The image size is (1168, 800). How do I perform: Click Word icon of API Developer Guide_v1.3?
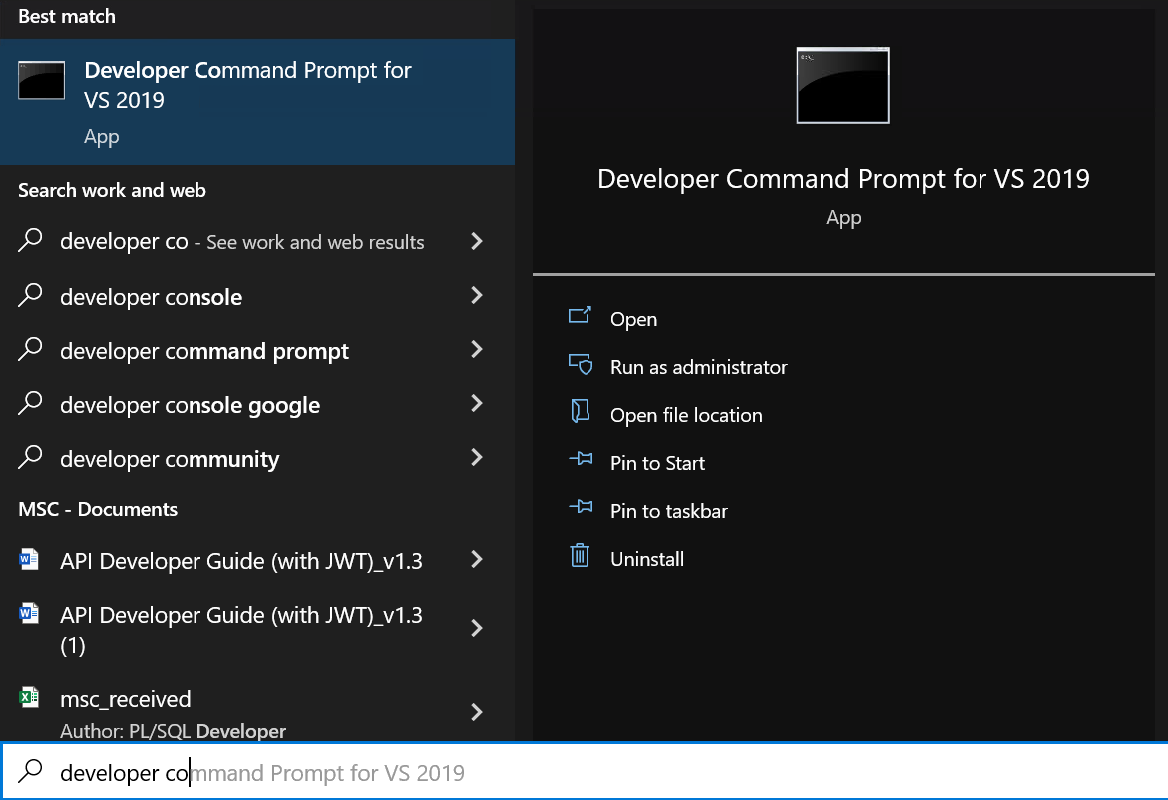point(29,559)
